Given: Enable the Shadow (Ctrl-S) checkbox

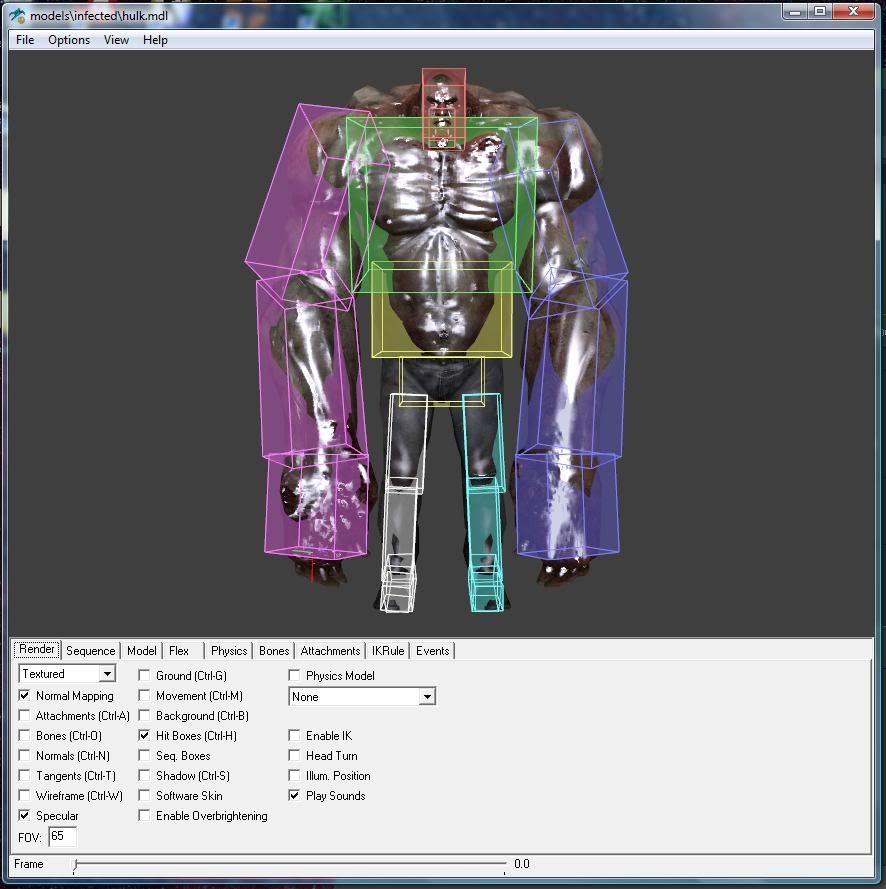Looking at the screenshot, I should [145, 775].
